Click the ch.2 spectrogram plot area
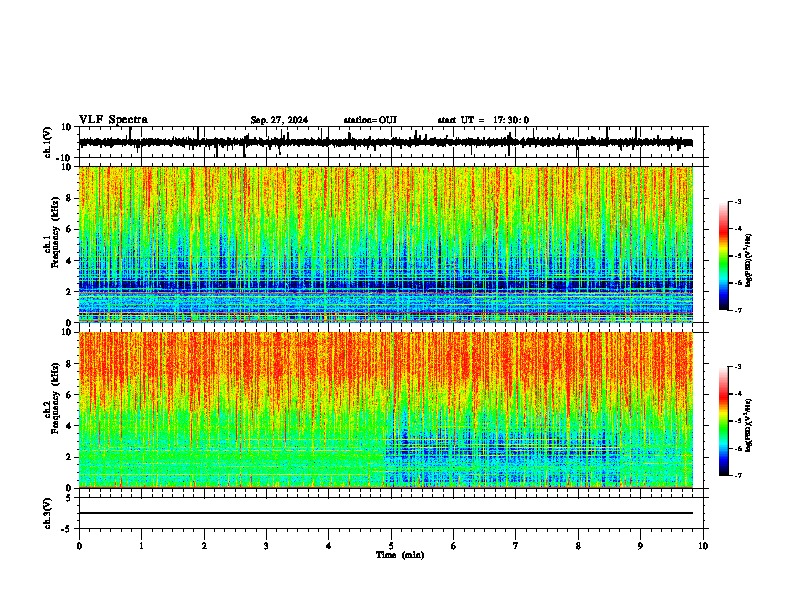792x612 pixels. [386, 410]
